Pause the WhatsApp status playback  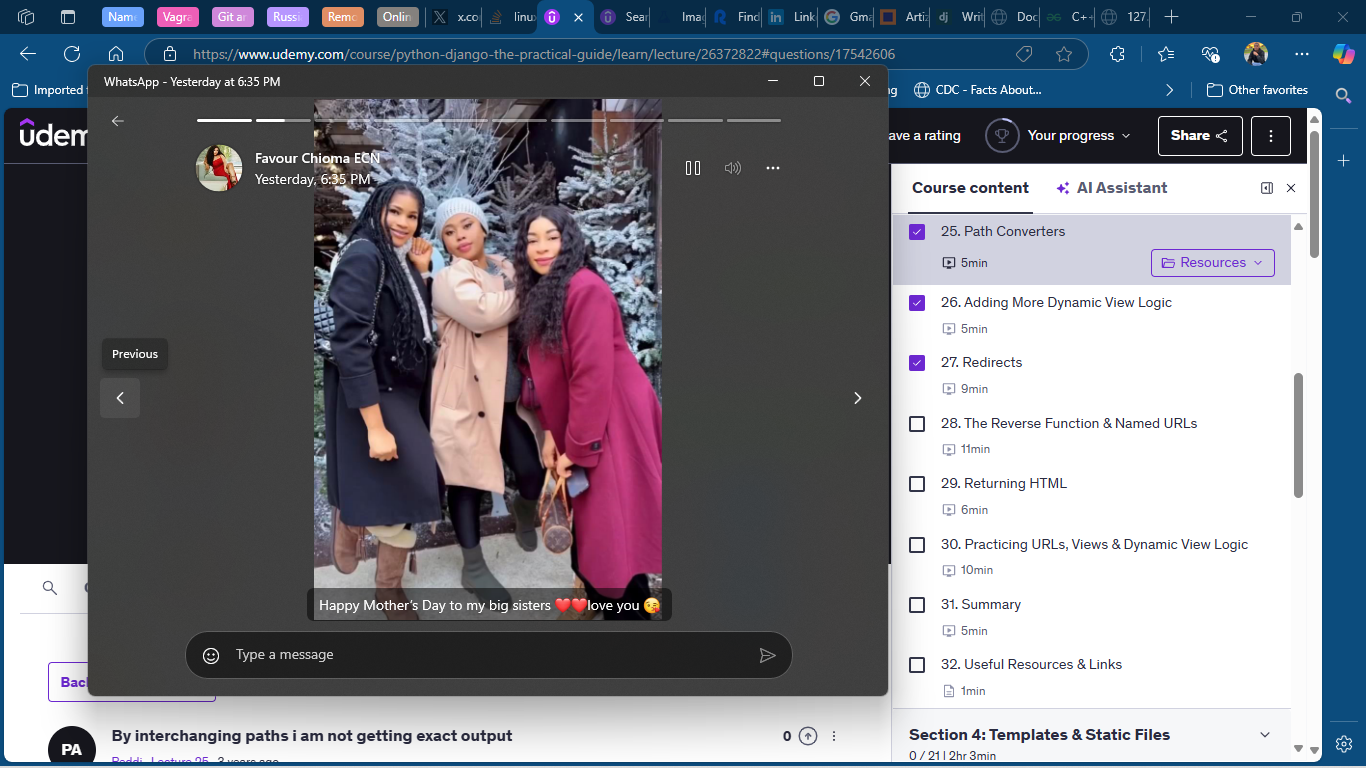[693, 168]
